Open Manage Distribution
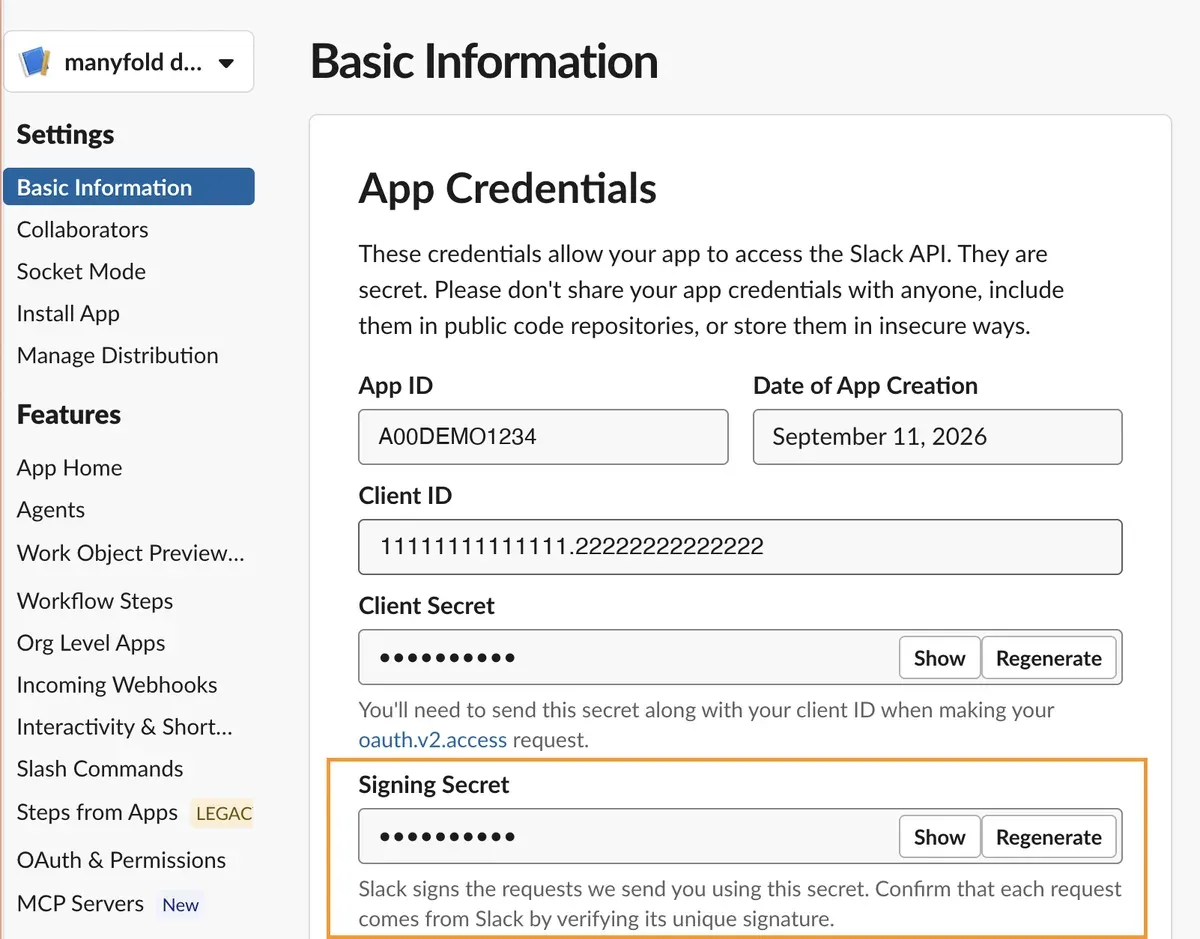The image size is (1200, 939). pos(117,355)
